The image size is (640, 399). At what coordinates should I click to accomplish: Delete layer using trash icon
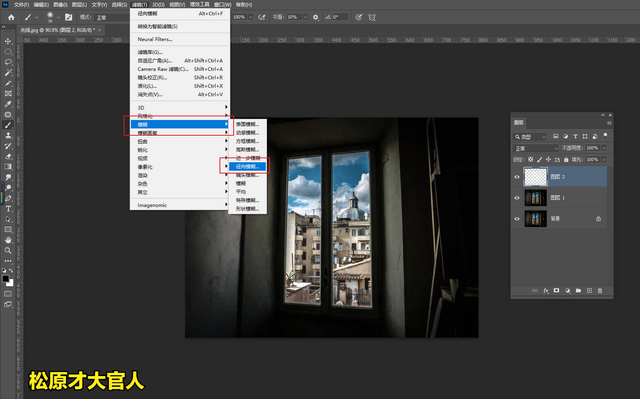tap(600, 290)
